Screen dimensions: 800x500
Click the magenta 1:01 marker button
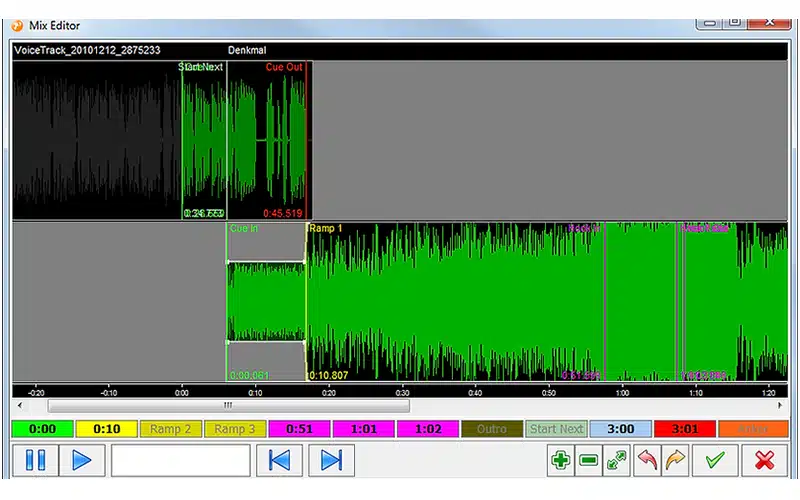364,429
